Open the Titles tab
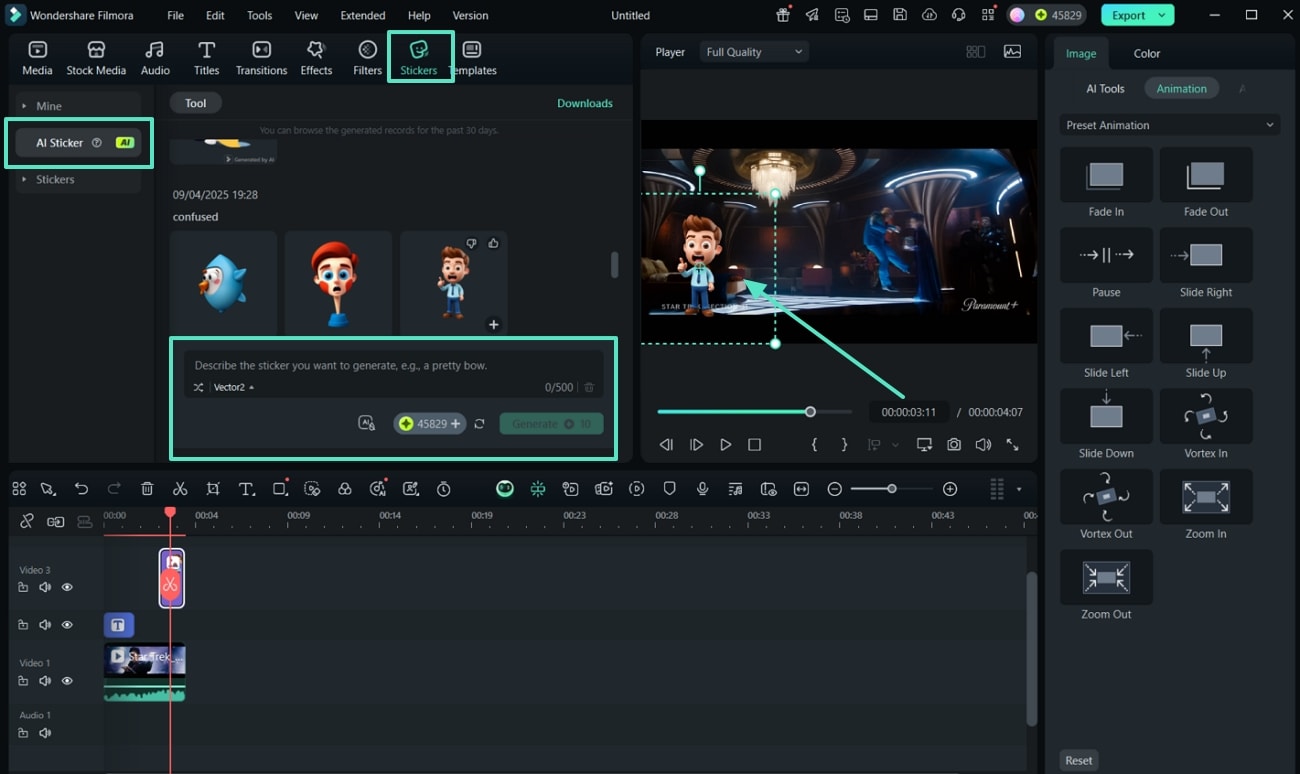The width and height of the screenshot is (1300, 774). (x=207, y=58)
